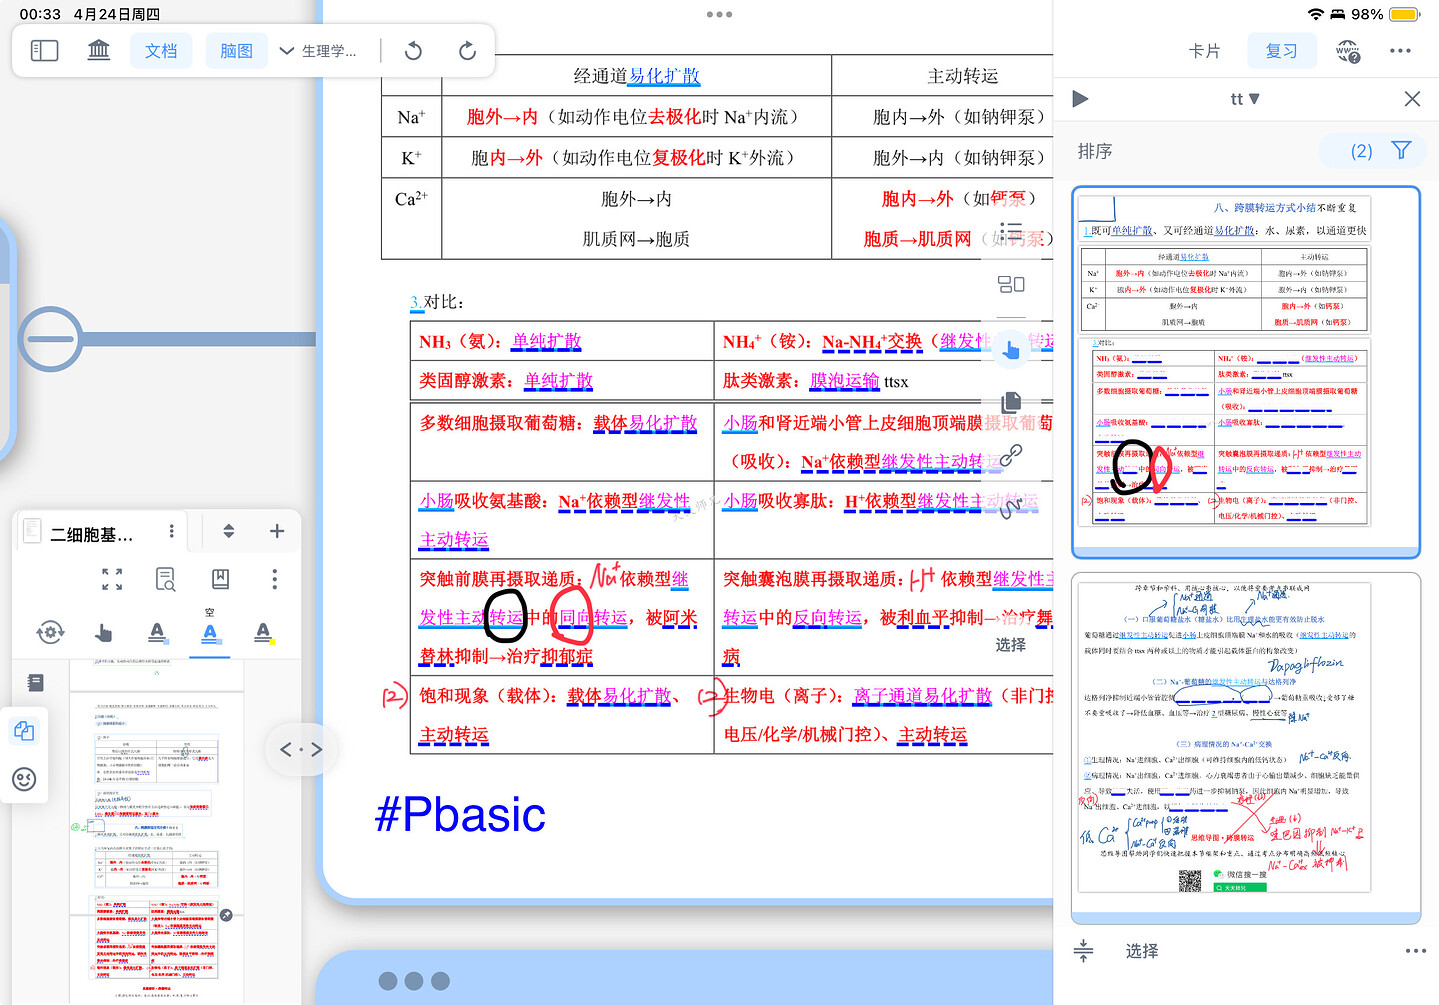The width and height of the screenshot is (1439, 1005).
Task: Select the first light-blue text highlighter
Action: (x=157, y=632)
